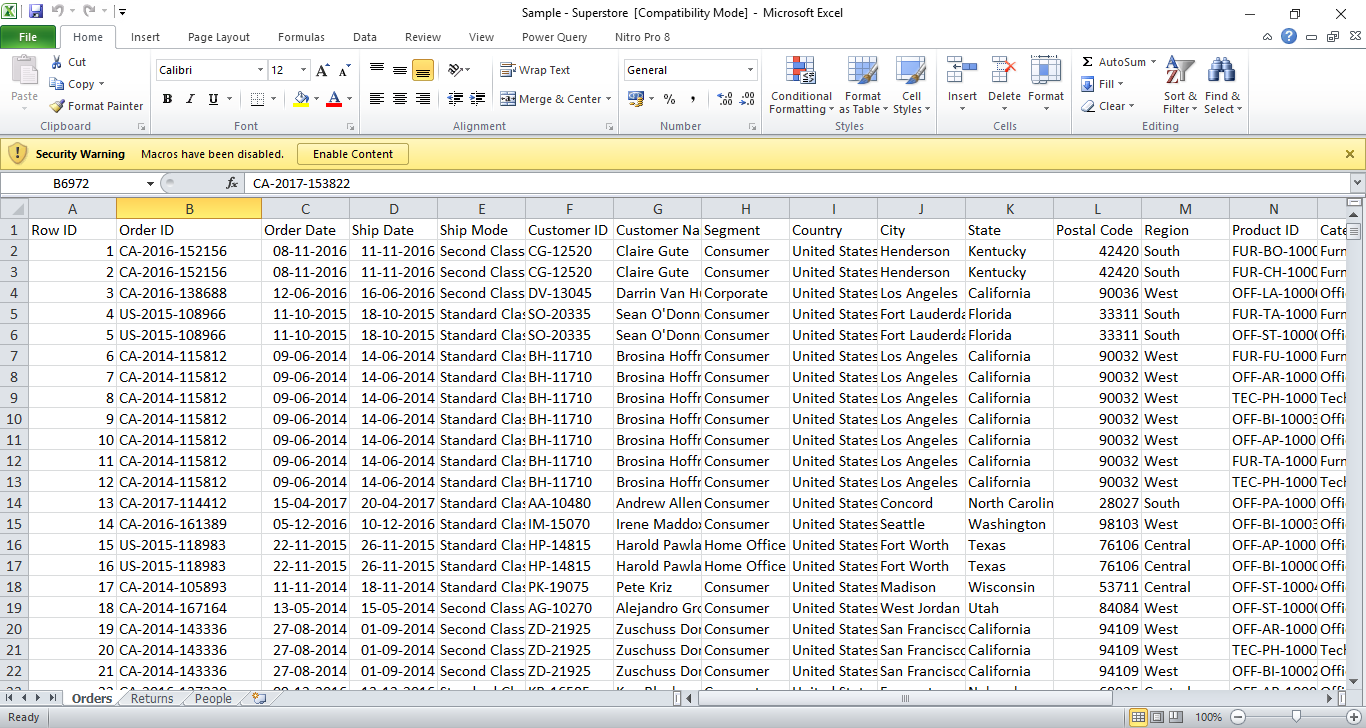Open Sort & Filter options
1366x728 pixels.
pyautogui.click(x=1180, y=85)
